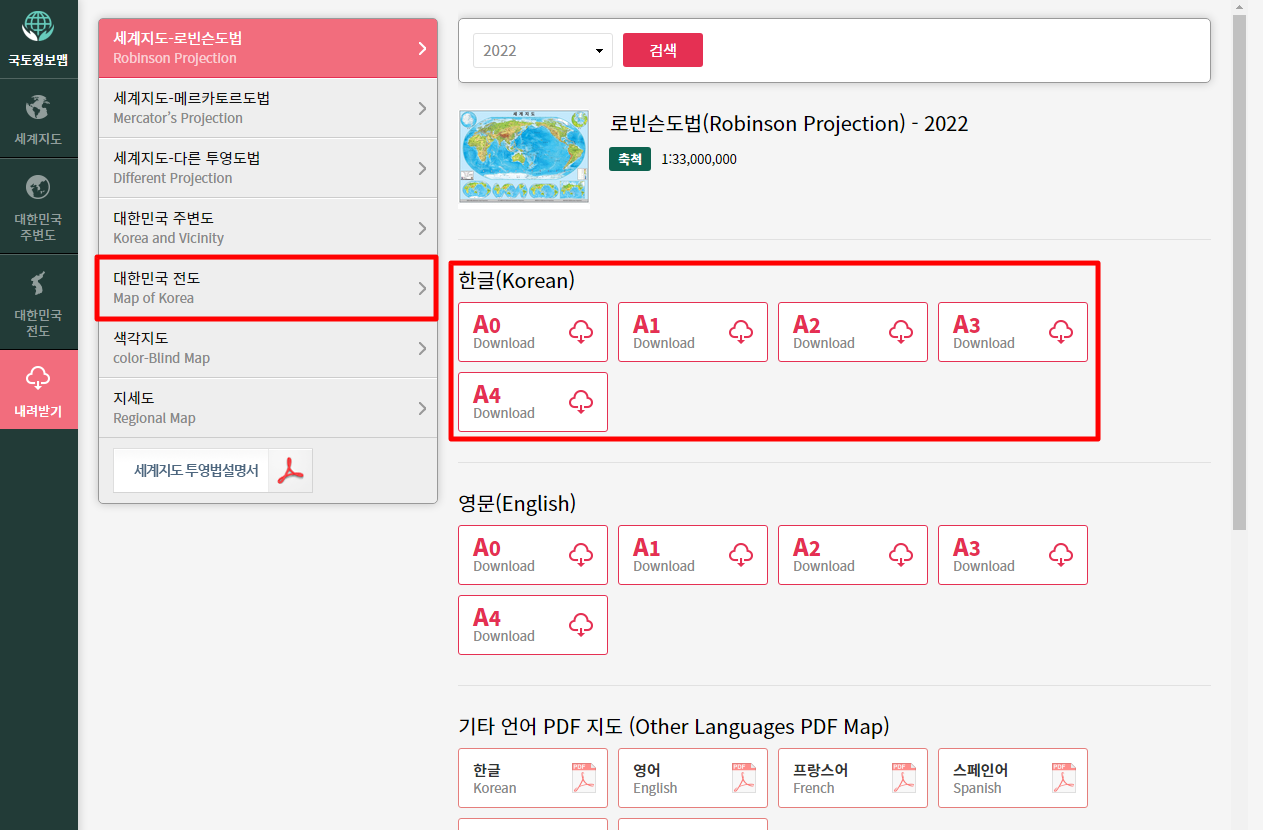The image size is (1263, 830).
Task: Expand chevron on Mercator's Projection row
Action: 422,108
